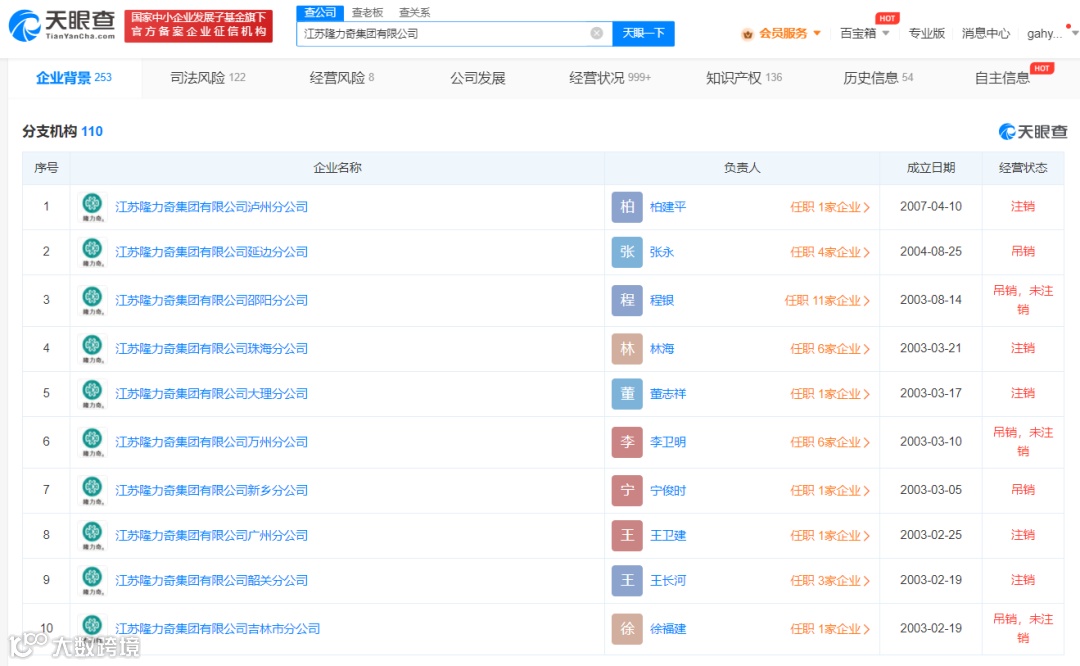This screenshot has height=666, width=1080.
Task: Open the 公司发展 tab
Action: tap(477, 78)
